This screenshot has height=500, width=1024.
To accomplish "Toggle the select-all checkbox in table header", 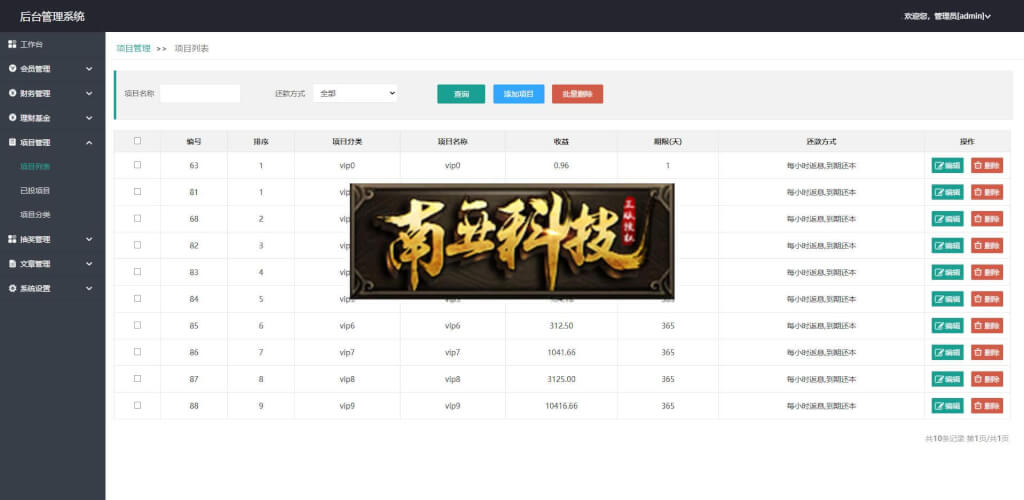I will pyautogui.click(x=137, y=140).
